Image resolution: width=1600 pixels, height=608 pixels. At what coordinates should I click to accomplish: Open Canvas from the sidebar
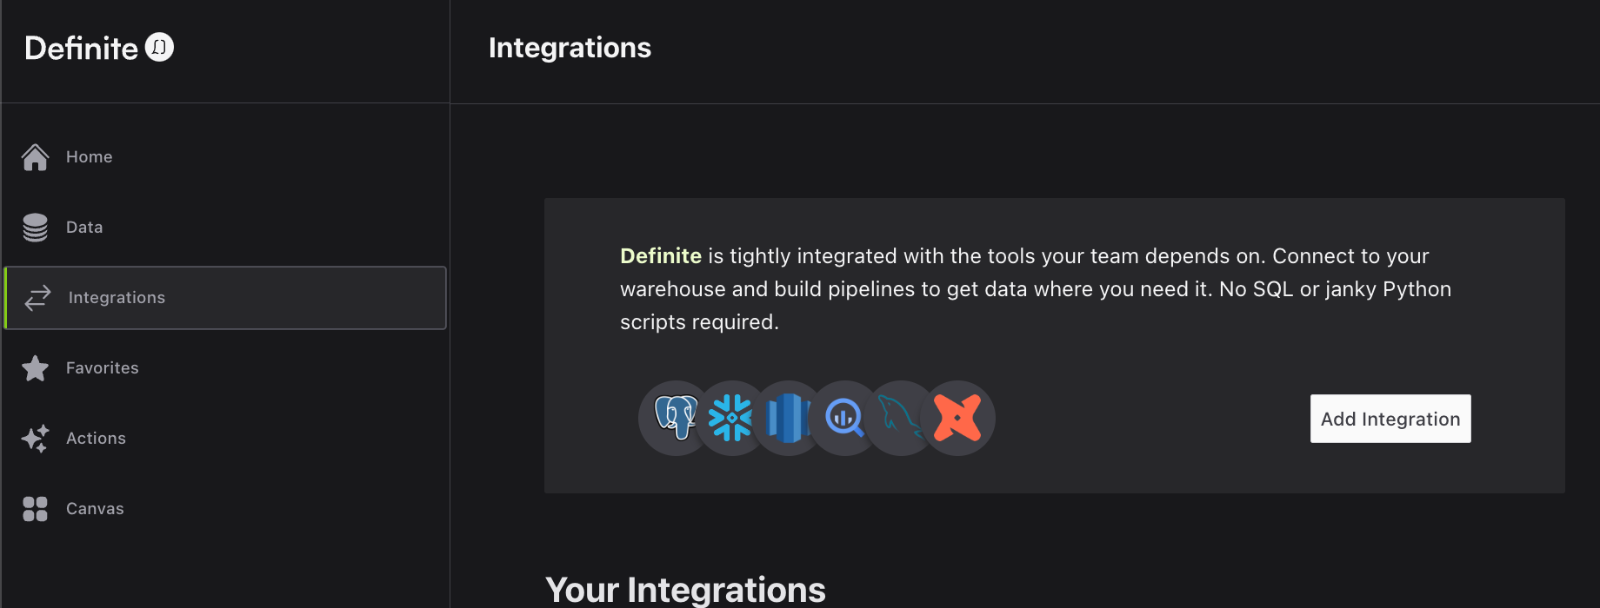[x=94, y=508]
